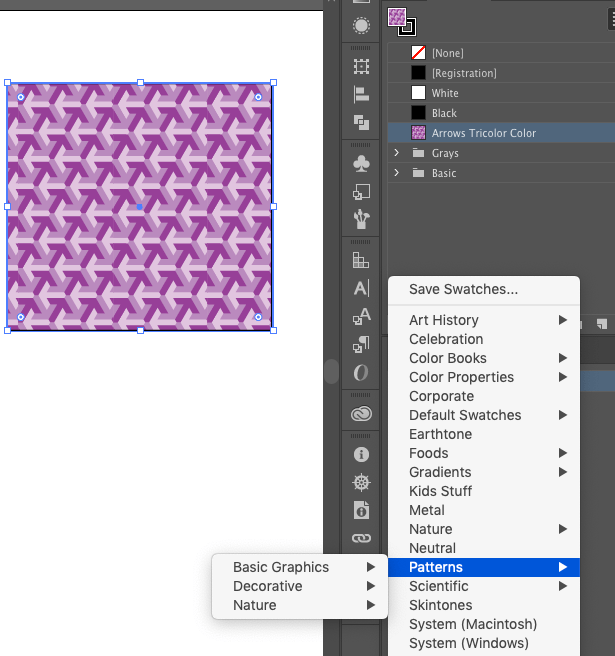Open the OpenType panel icon
The width and height of the screenshot is (615, 656).
[361, 372]
